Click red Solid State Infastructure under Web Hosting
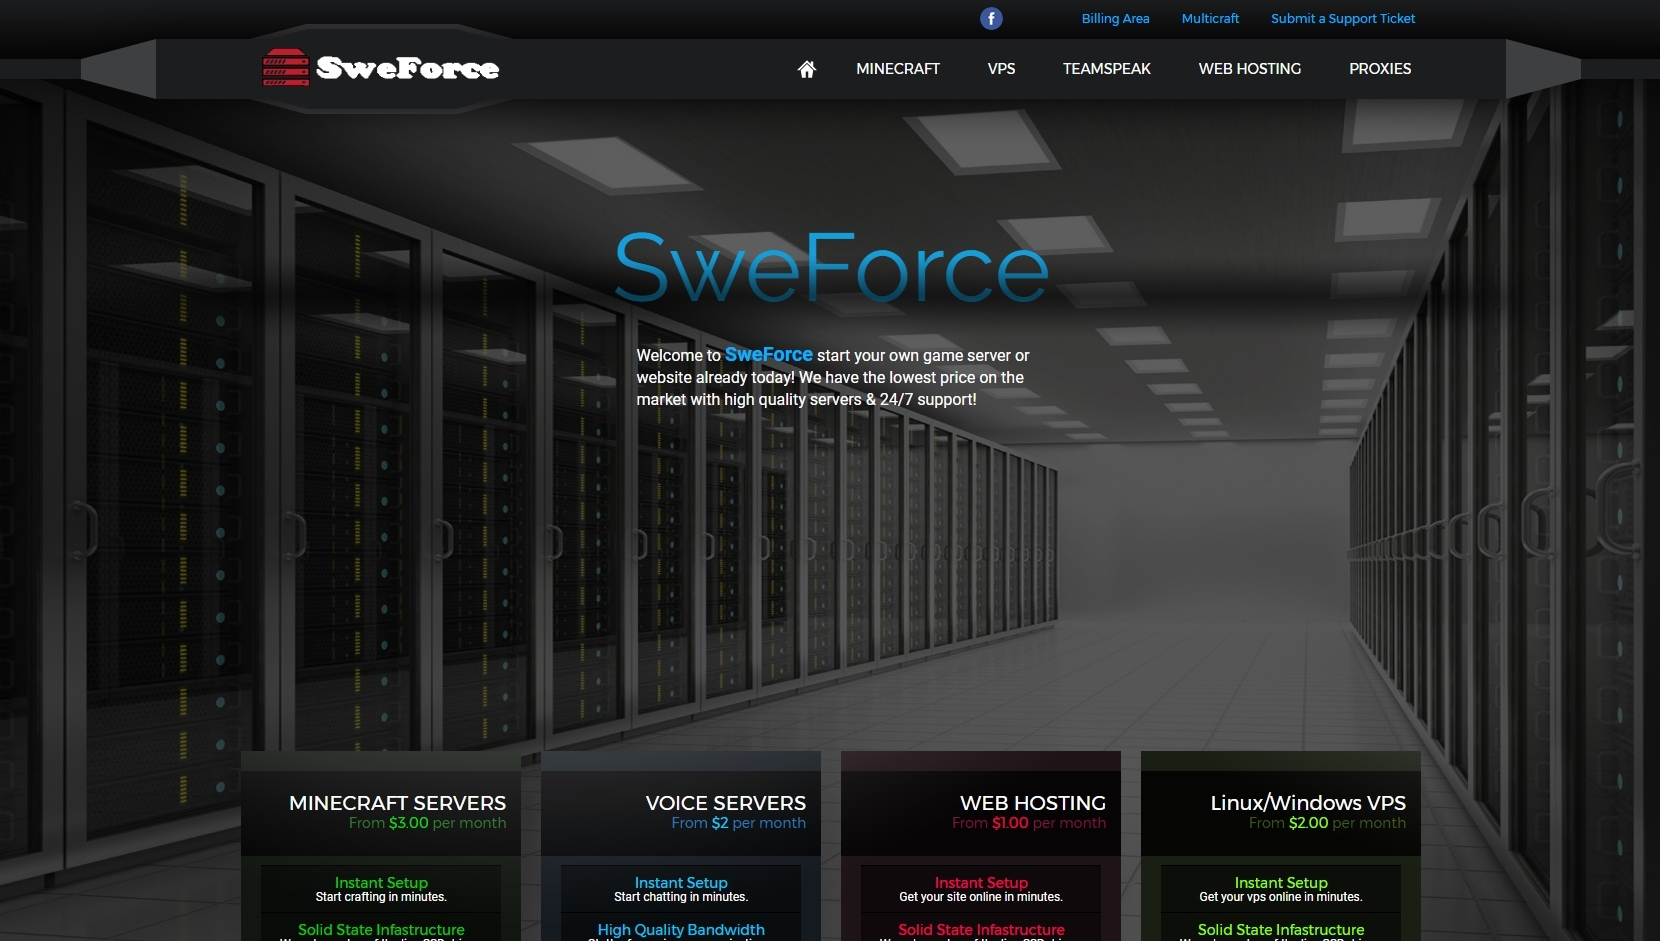The image size is (1660, 941). pos(981,930)
